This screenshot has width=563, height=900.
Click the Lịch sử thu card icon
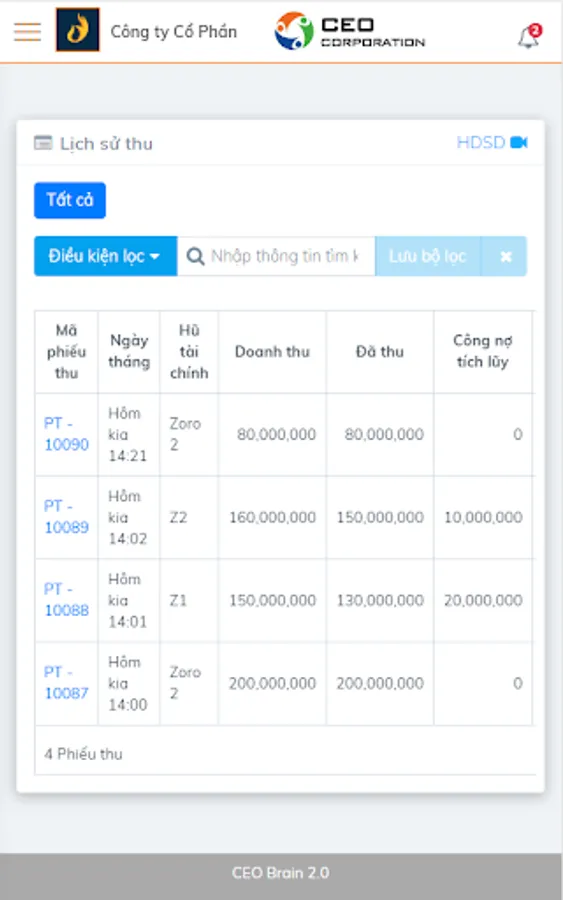[43, 142]
